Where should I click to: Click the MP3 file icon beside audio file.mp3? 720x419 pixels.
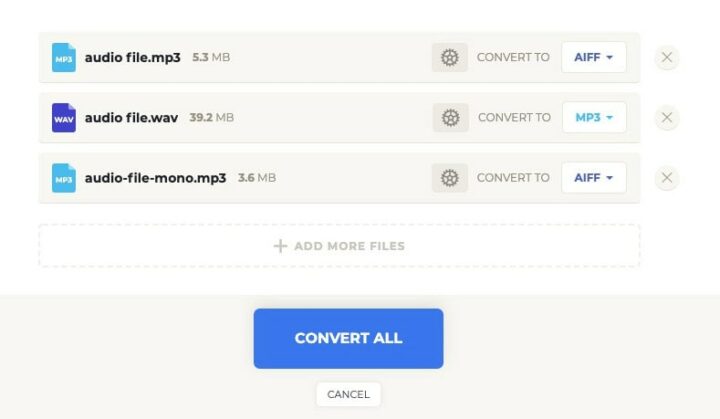(64, 58)
